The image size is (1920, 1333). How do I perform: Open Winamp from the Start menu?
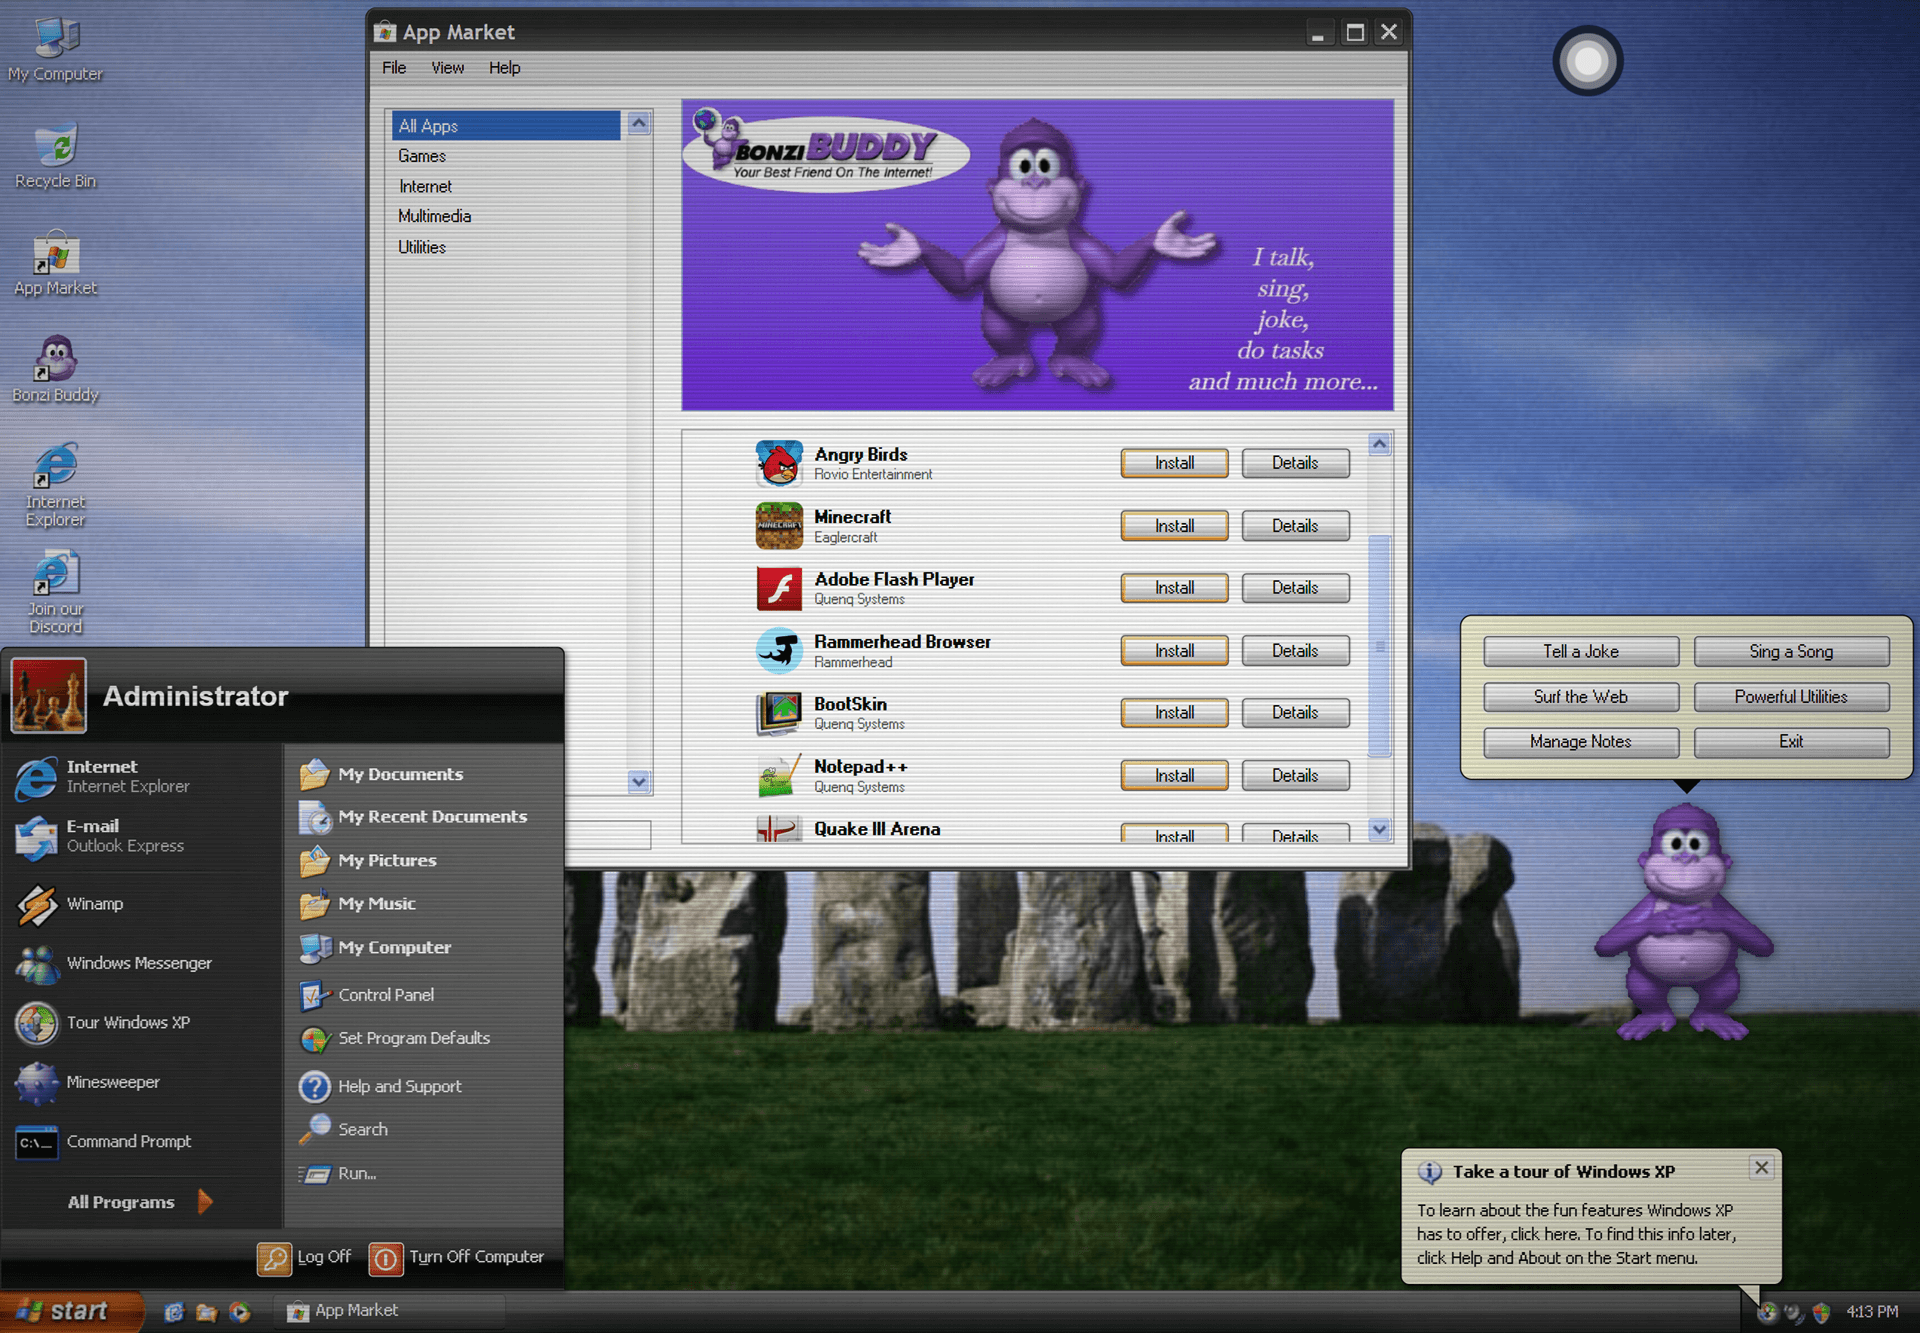[95, 903]
